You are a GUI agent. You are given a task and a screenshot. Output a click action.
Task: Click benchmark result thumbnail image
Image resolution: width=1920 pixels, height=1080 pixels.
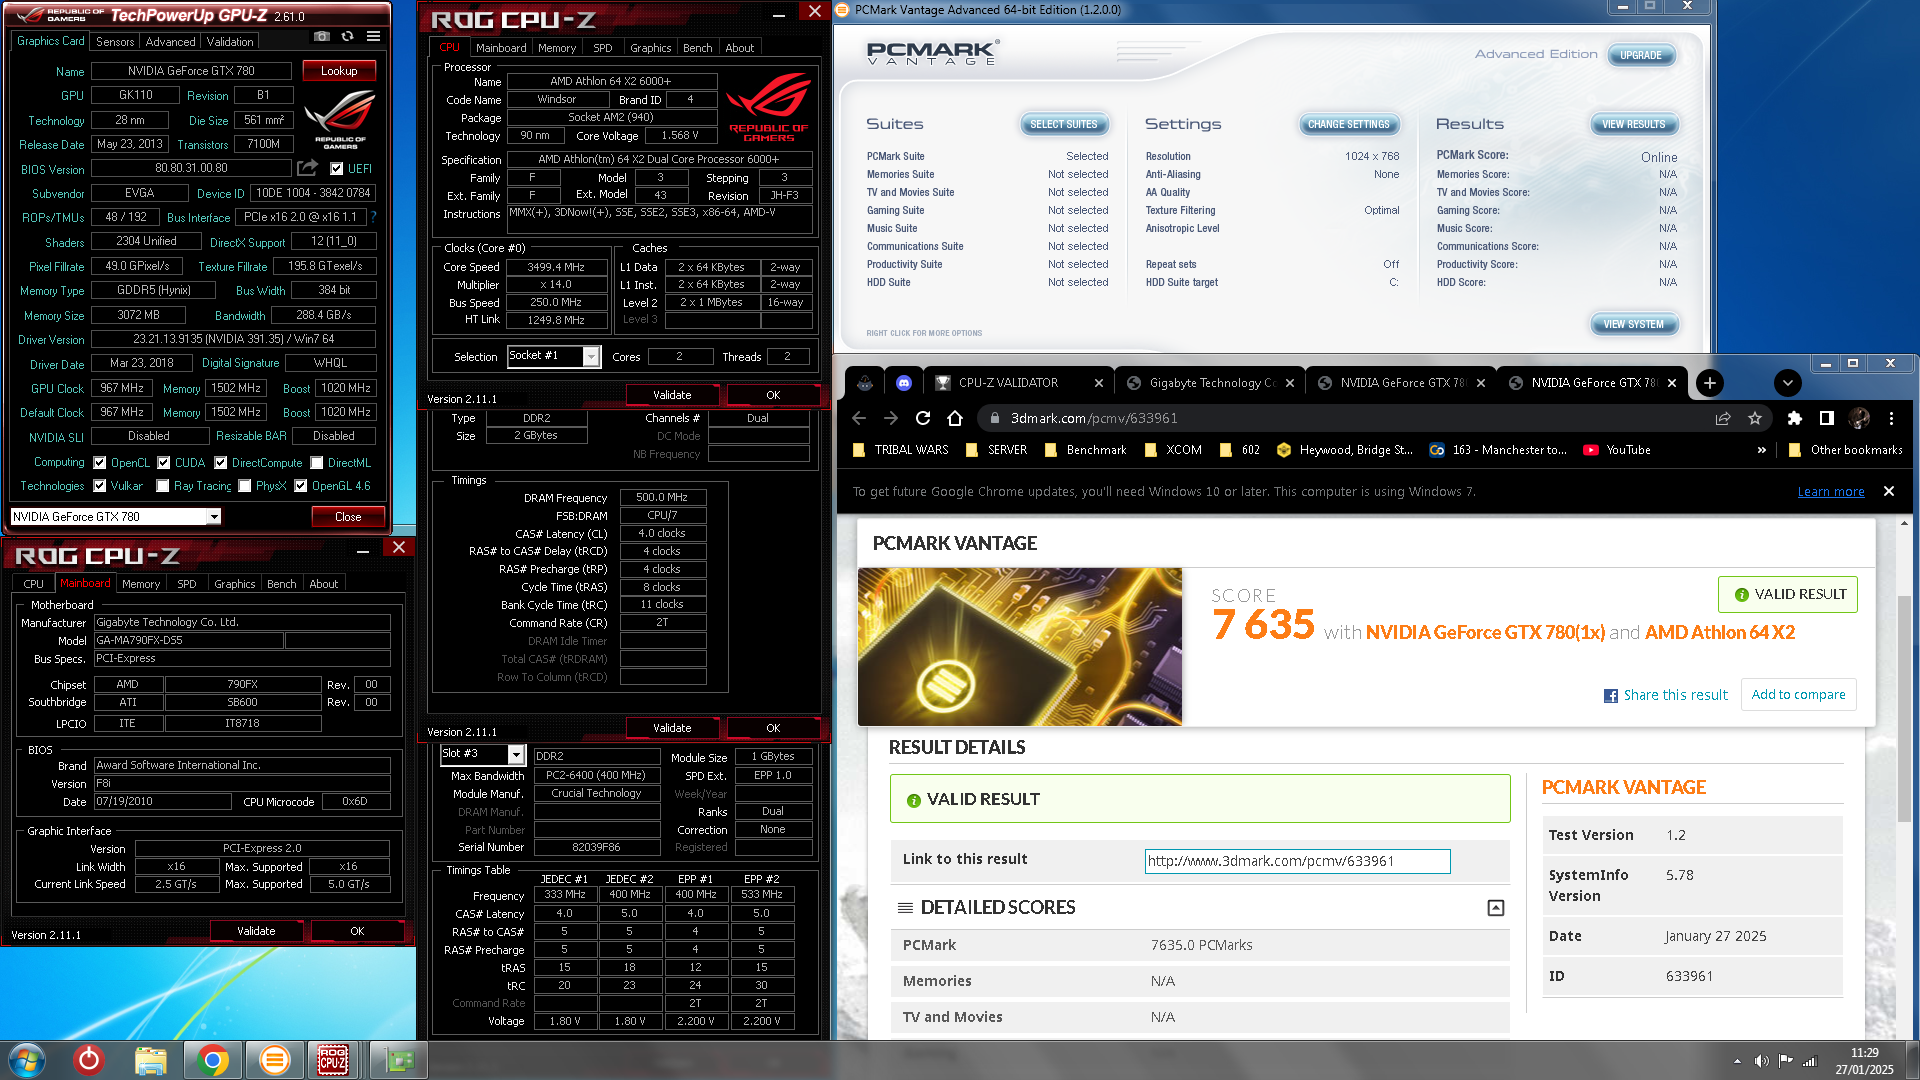pyautogui.click(x=1020, y=647)
